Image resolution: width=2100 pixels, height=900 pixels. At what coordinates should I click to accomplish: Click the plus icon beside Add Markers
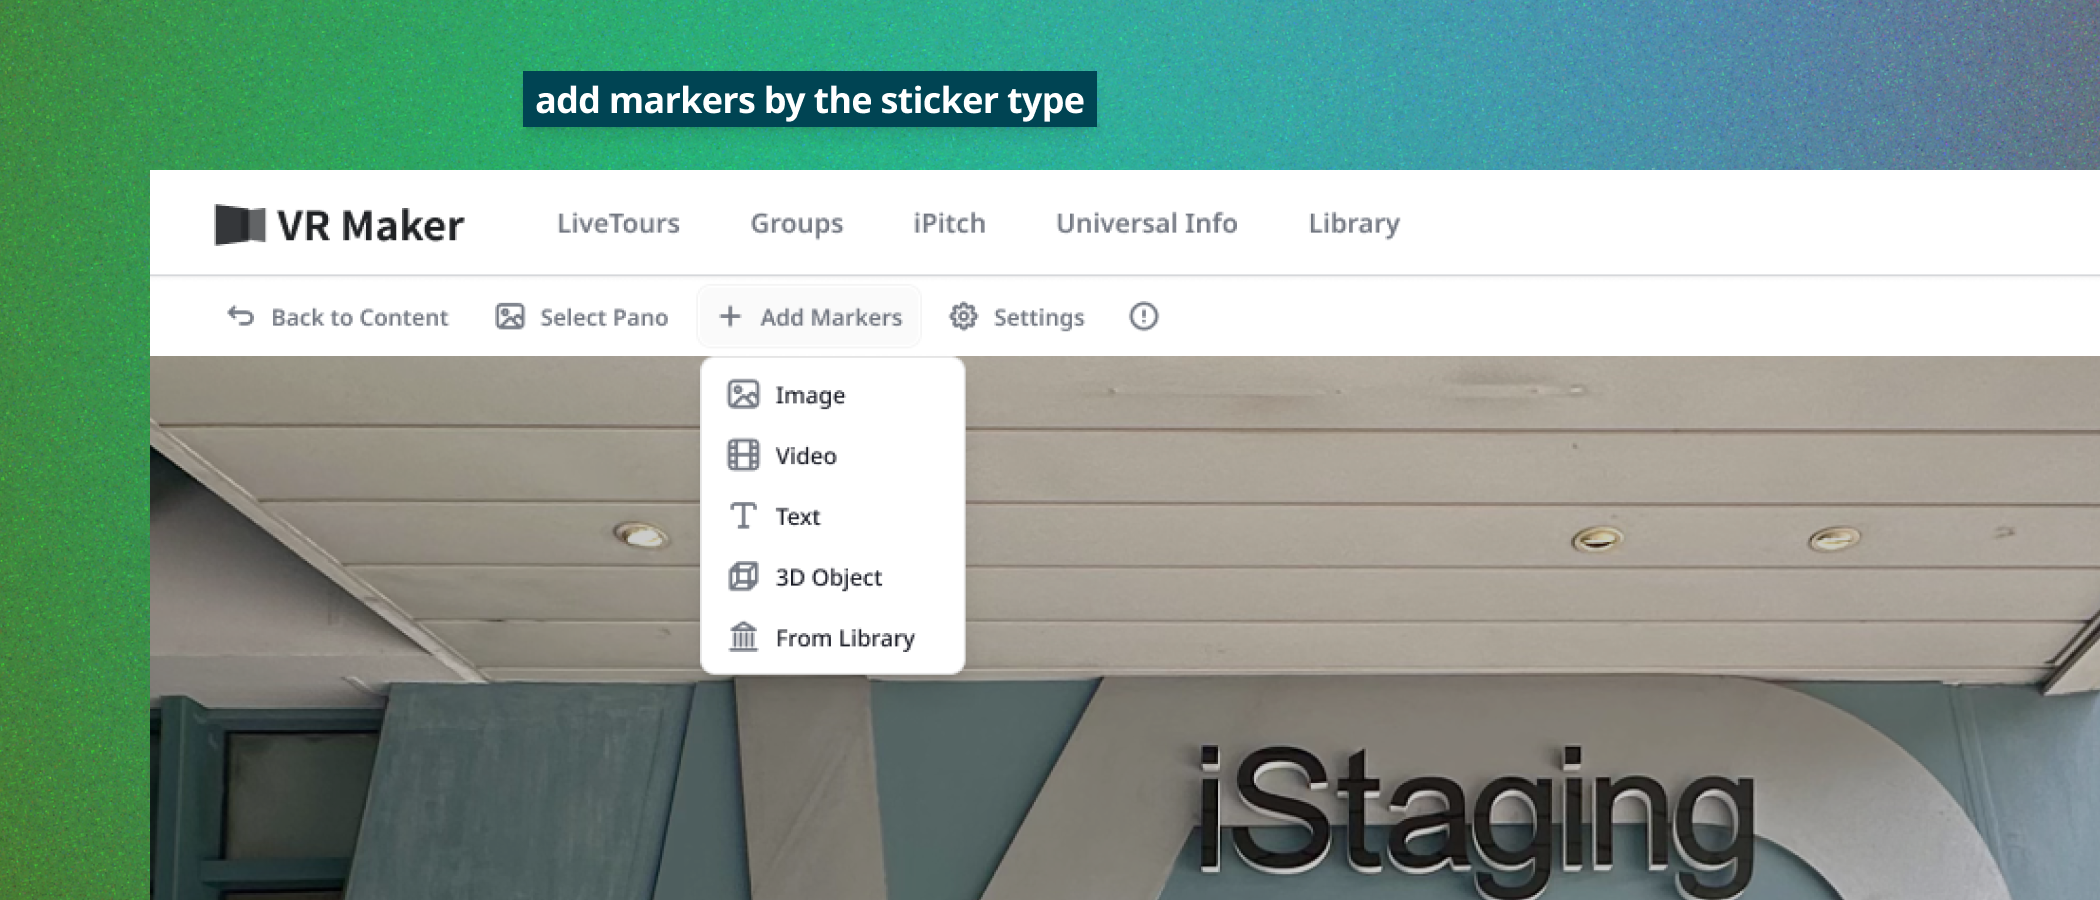click(730, 316)
